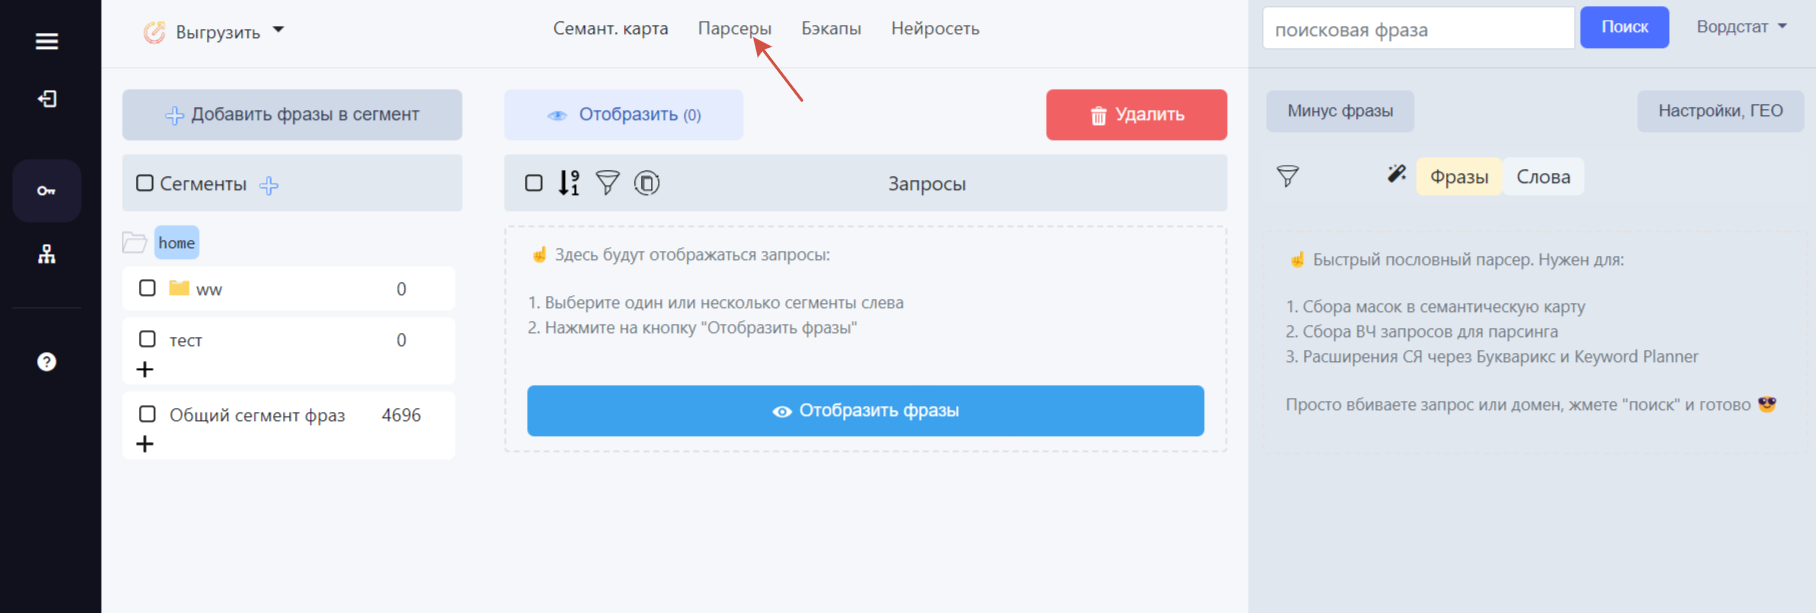Click the Поиск button
This screenshot has width=1816, height=613.
coord(1624,27)
